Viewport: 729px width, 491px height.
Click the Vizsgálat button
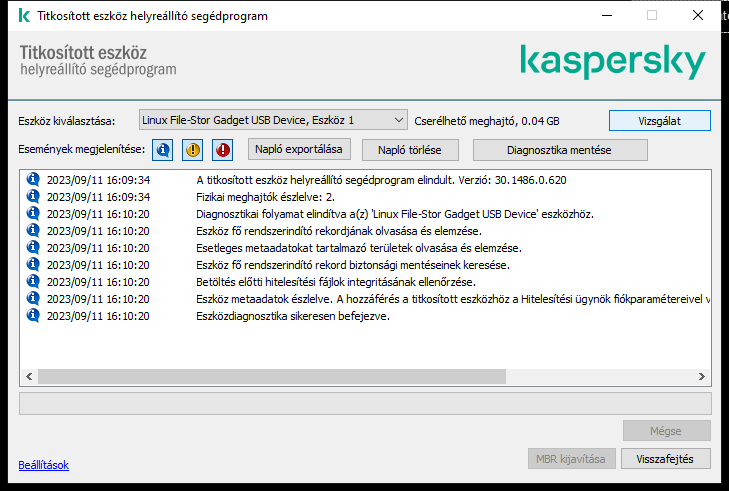[659, 121]
